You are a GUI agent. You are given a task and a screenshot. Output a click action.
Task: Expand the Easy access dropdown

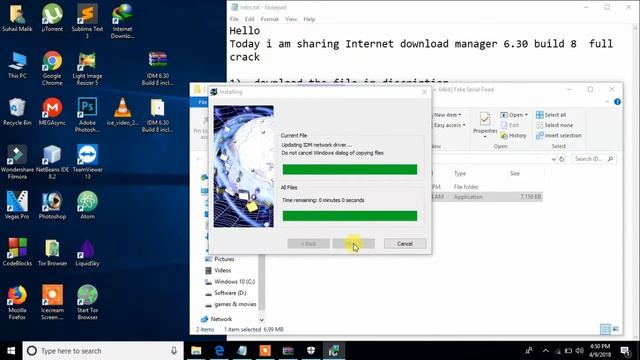(449, 125)
